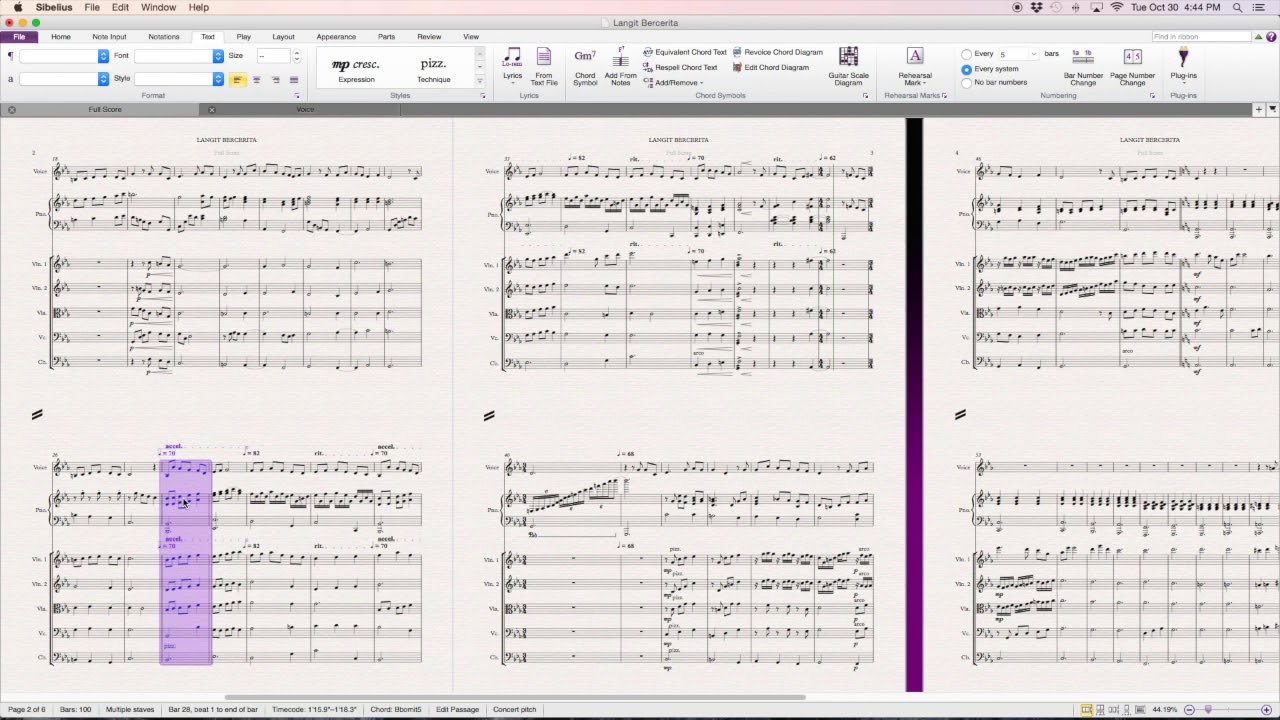Open the Lyrics tool
This screenshot has height=720, width=1280.
[x=512, y=65]
